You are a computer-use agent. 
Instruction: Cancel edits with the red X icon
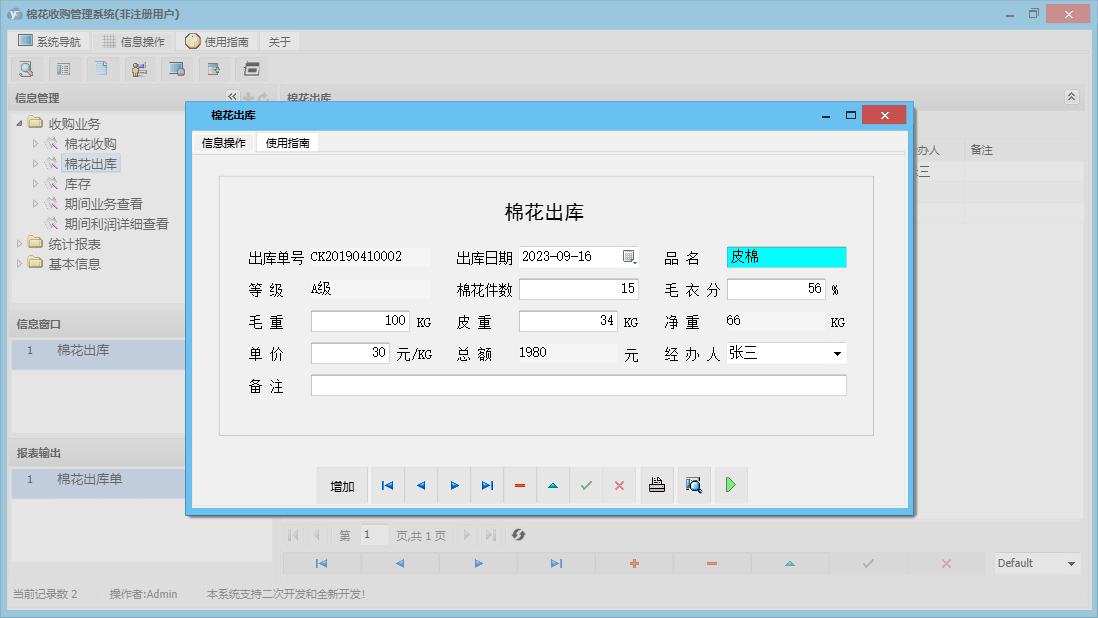(619, 485)
